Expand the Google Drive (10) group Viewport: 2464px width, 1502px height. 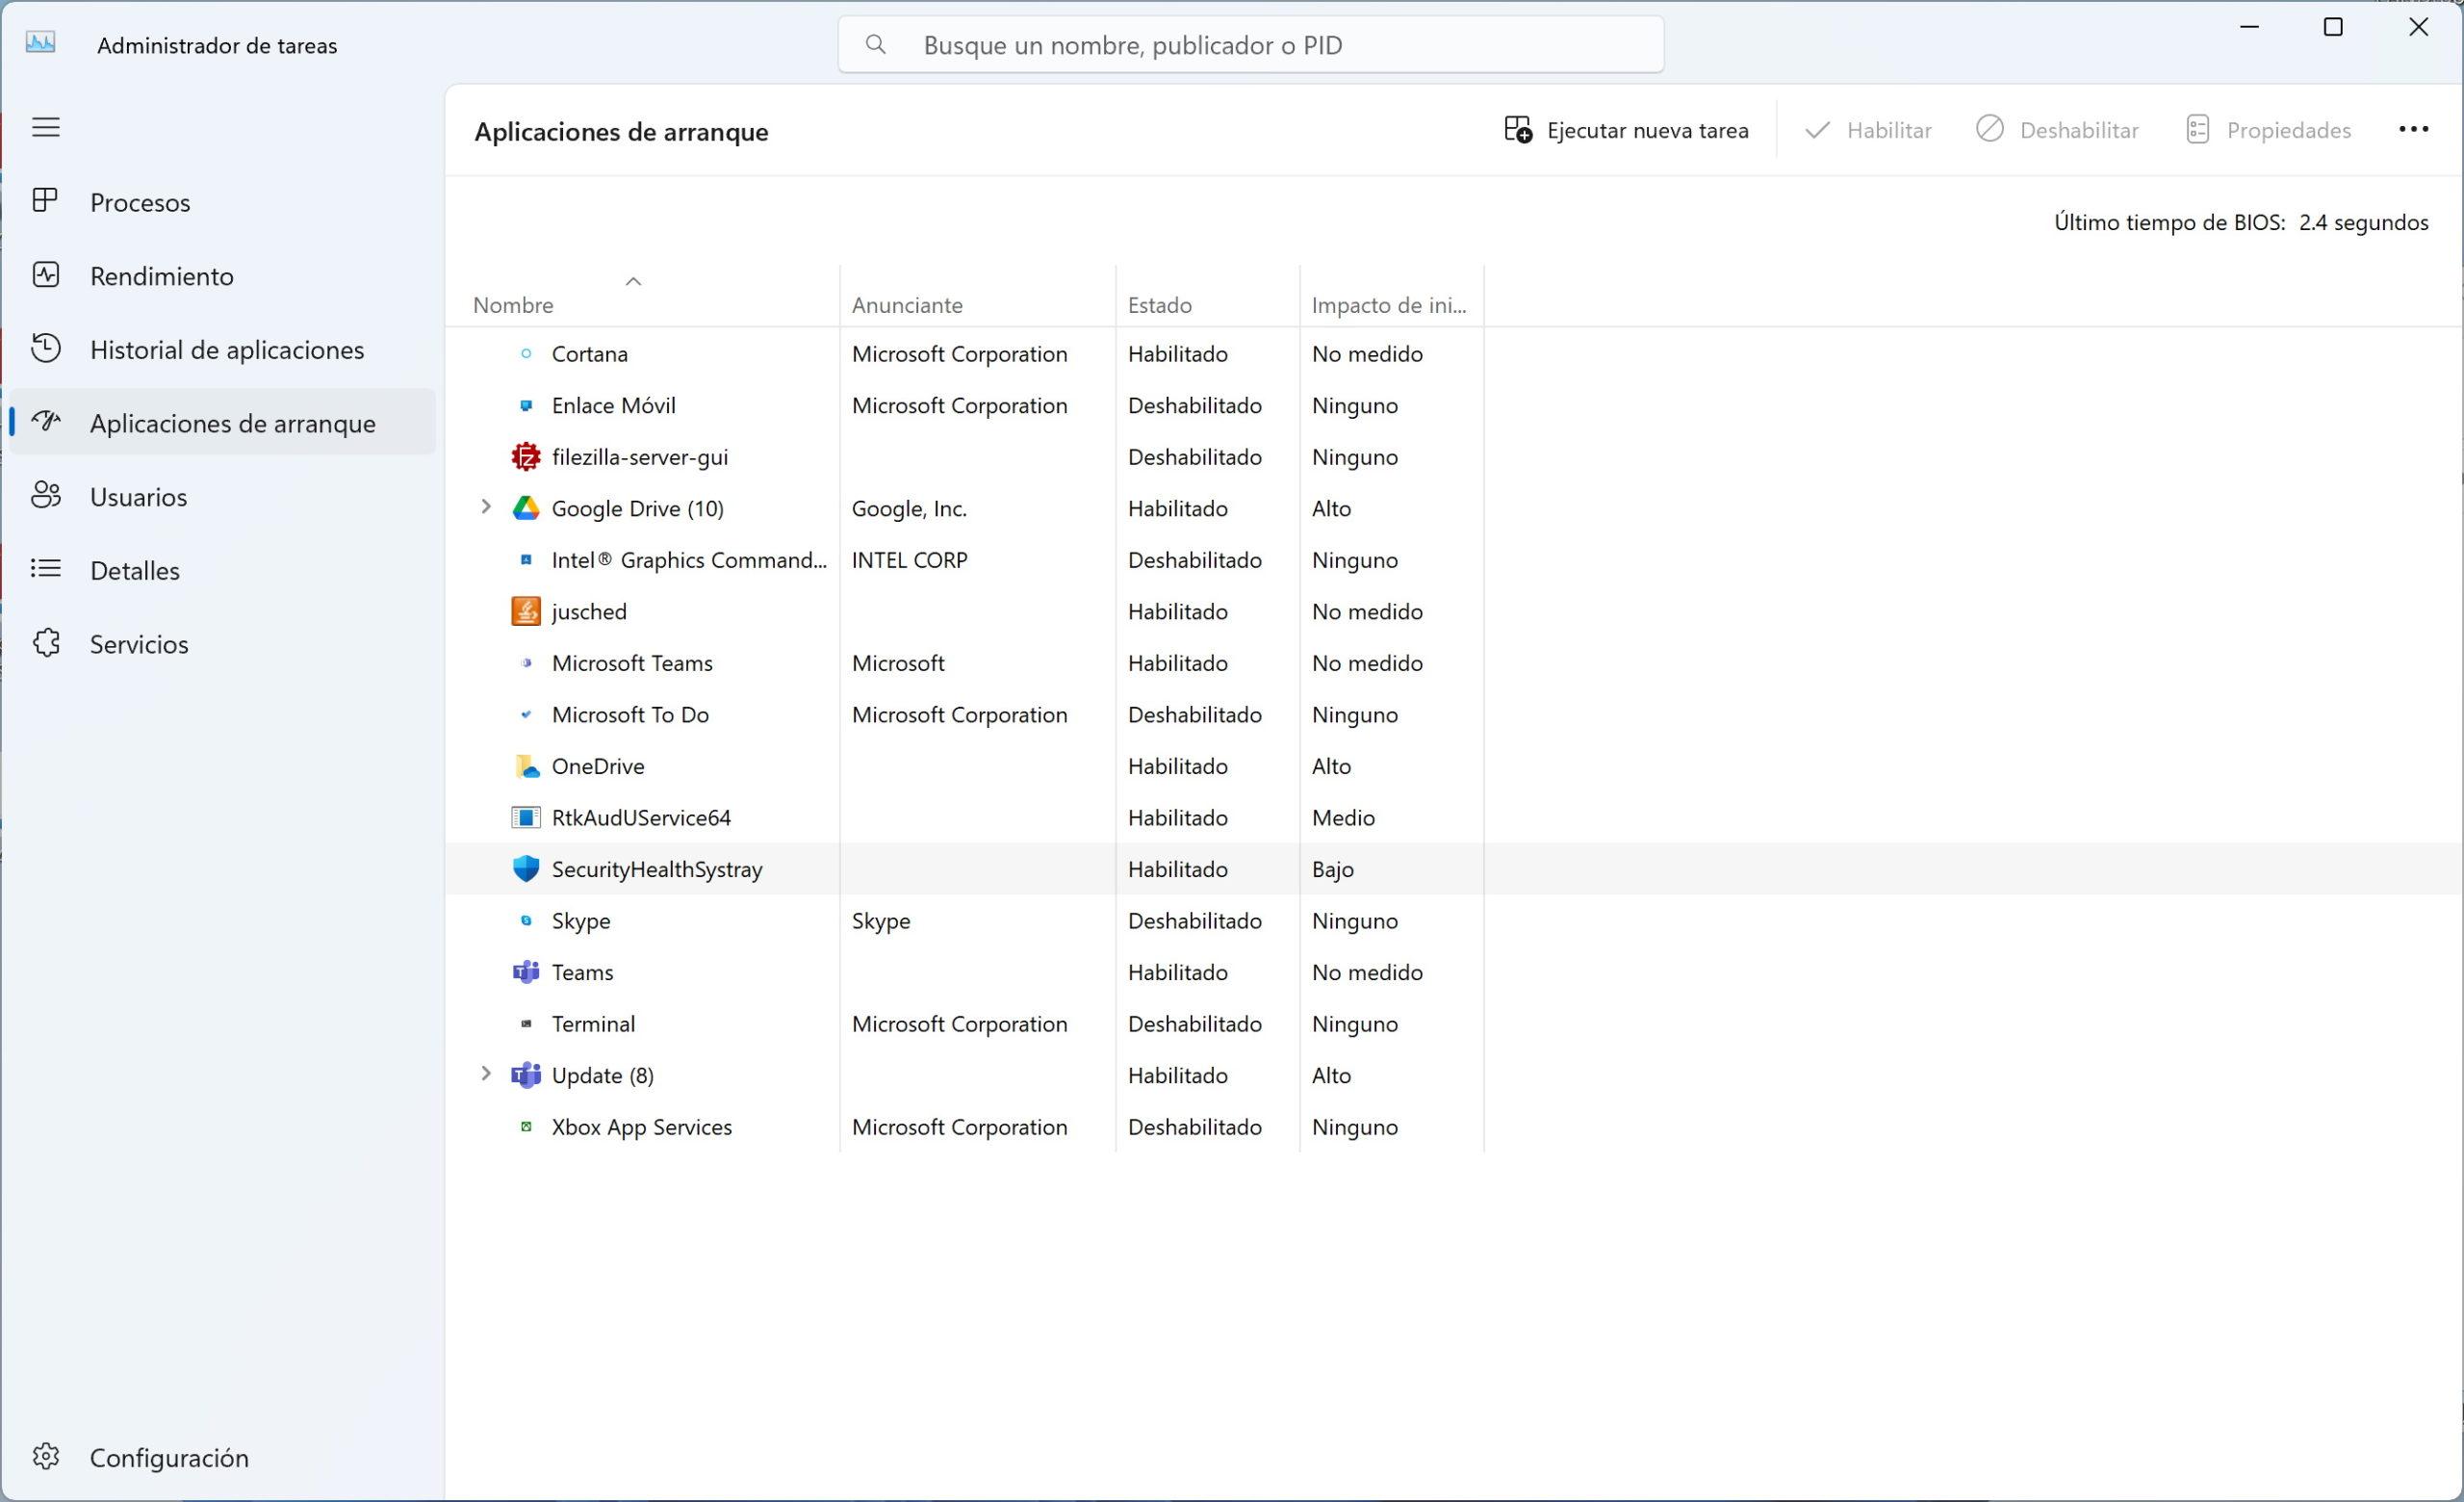486,507
